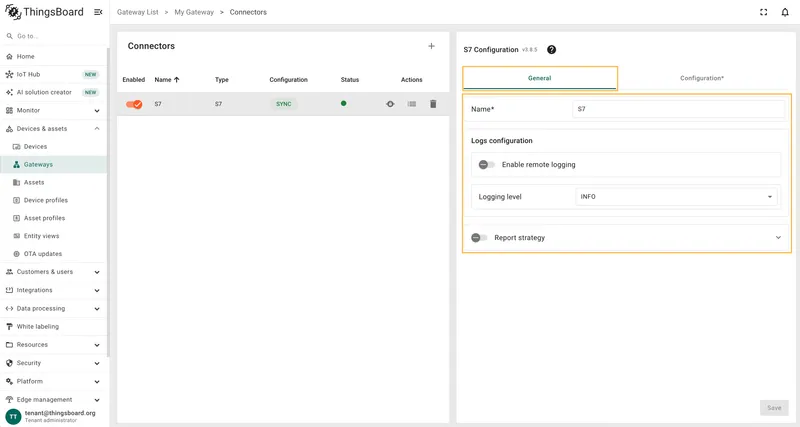This screenshot has height=427, width=800.
Task: Expand the Integrations chevron
Action: tap(97, 291)
